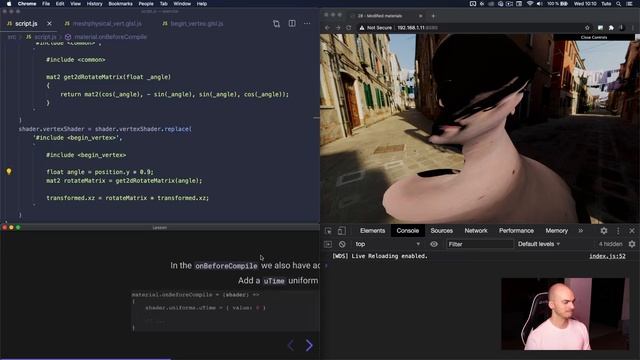Open the DevTools Sources tab

[x=441, y=231]
